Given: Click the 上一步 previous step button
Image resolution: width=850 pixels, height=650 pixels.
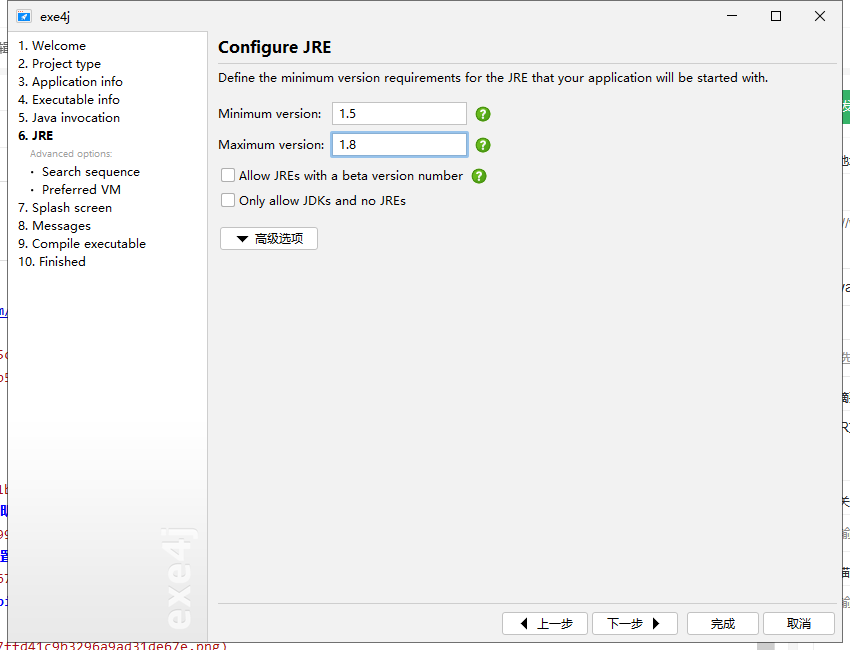Looking at the screenshot, I should (x=545, y=623).
